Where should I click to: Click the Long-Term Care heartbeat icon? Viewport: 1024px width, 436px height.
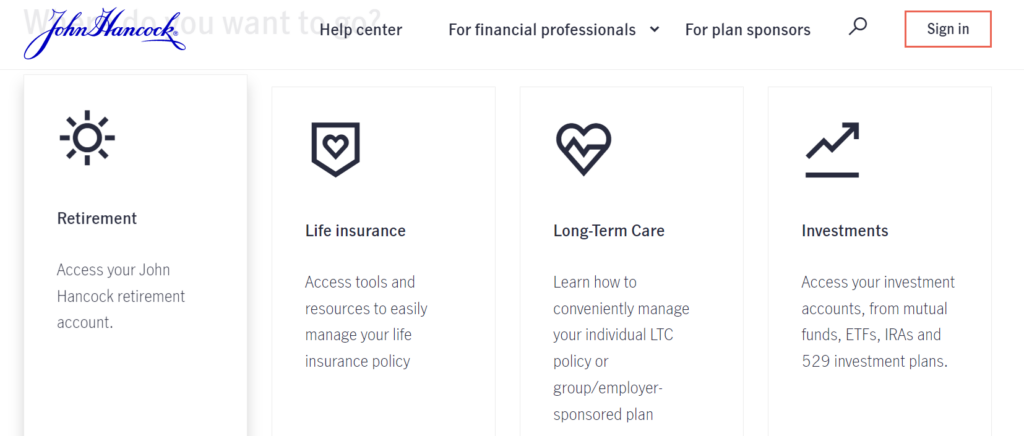583,149
